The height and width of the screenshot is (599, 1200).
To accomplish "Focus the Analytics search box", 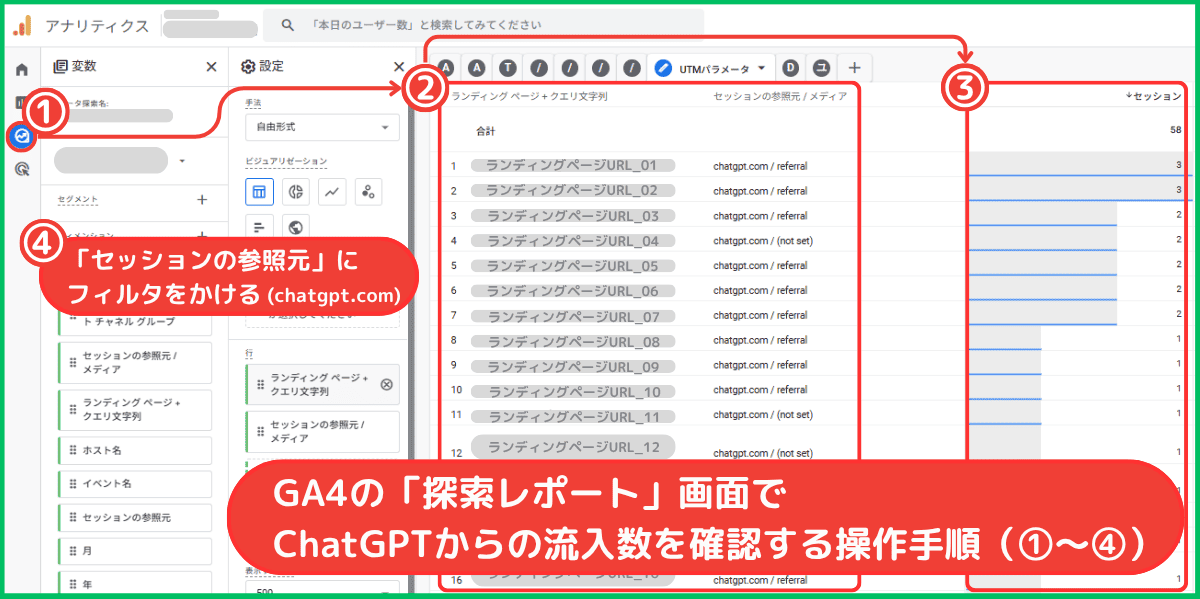I will [x=484, y=24].
